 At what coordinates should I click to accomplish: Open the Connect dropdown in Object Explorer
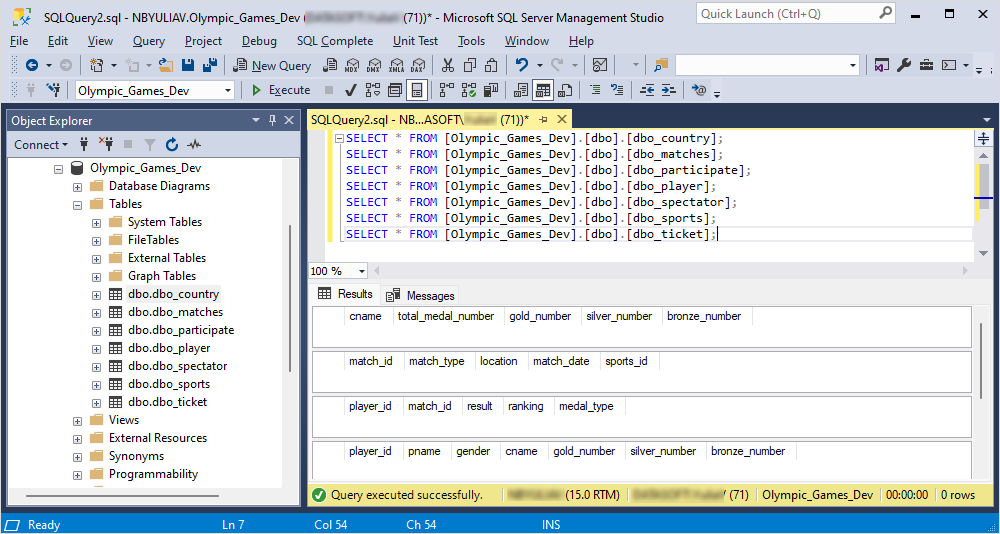(x=41, y=145)
